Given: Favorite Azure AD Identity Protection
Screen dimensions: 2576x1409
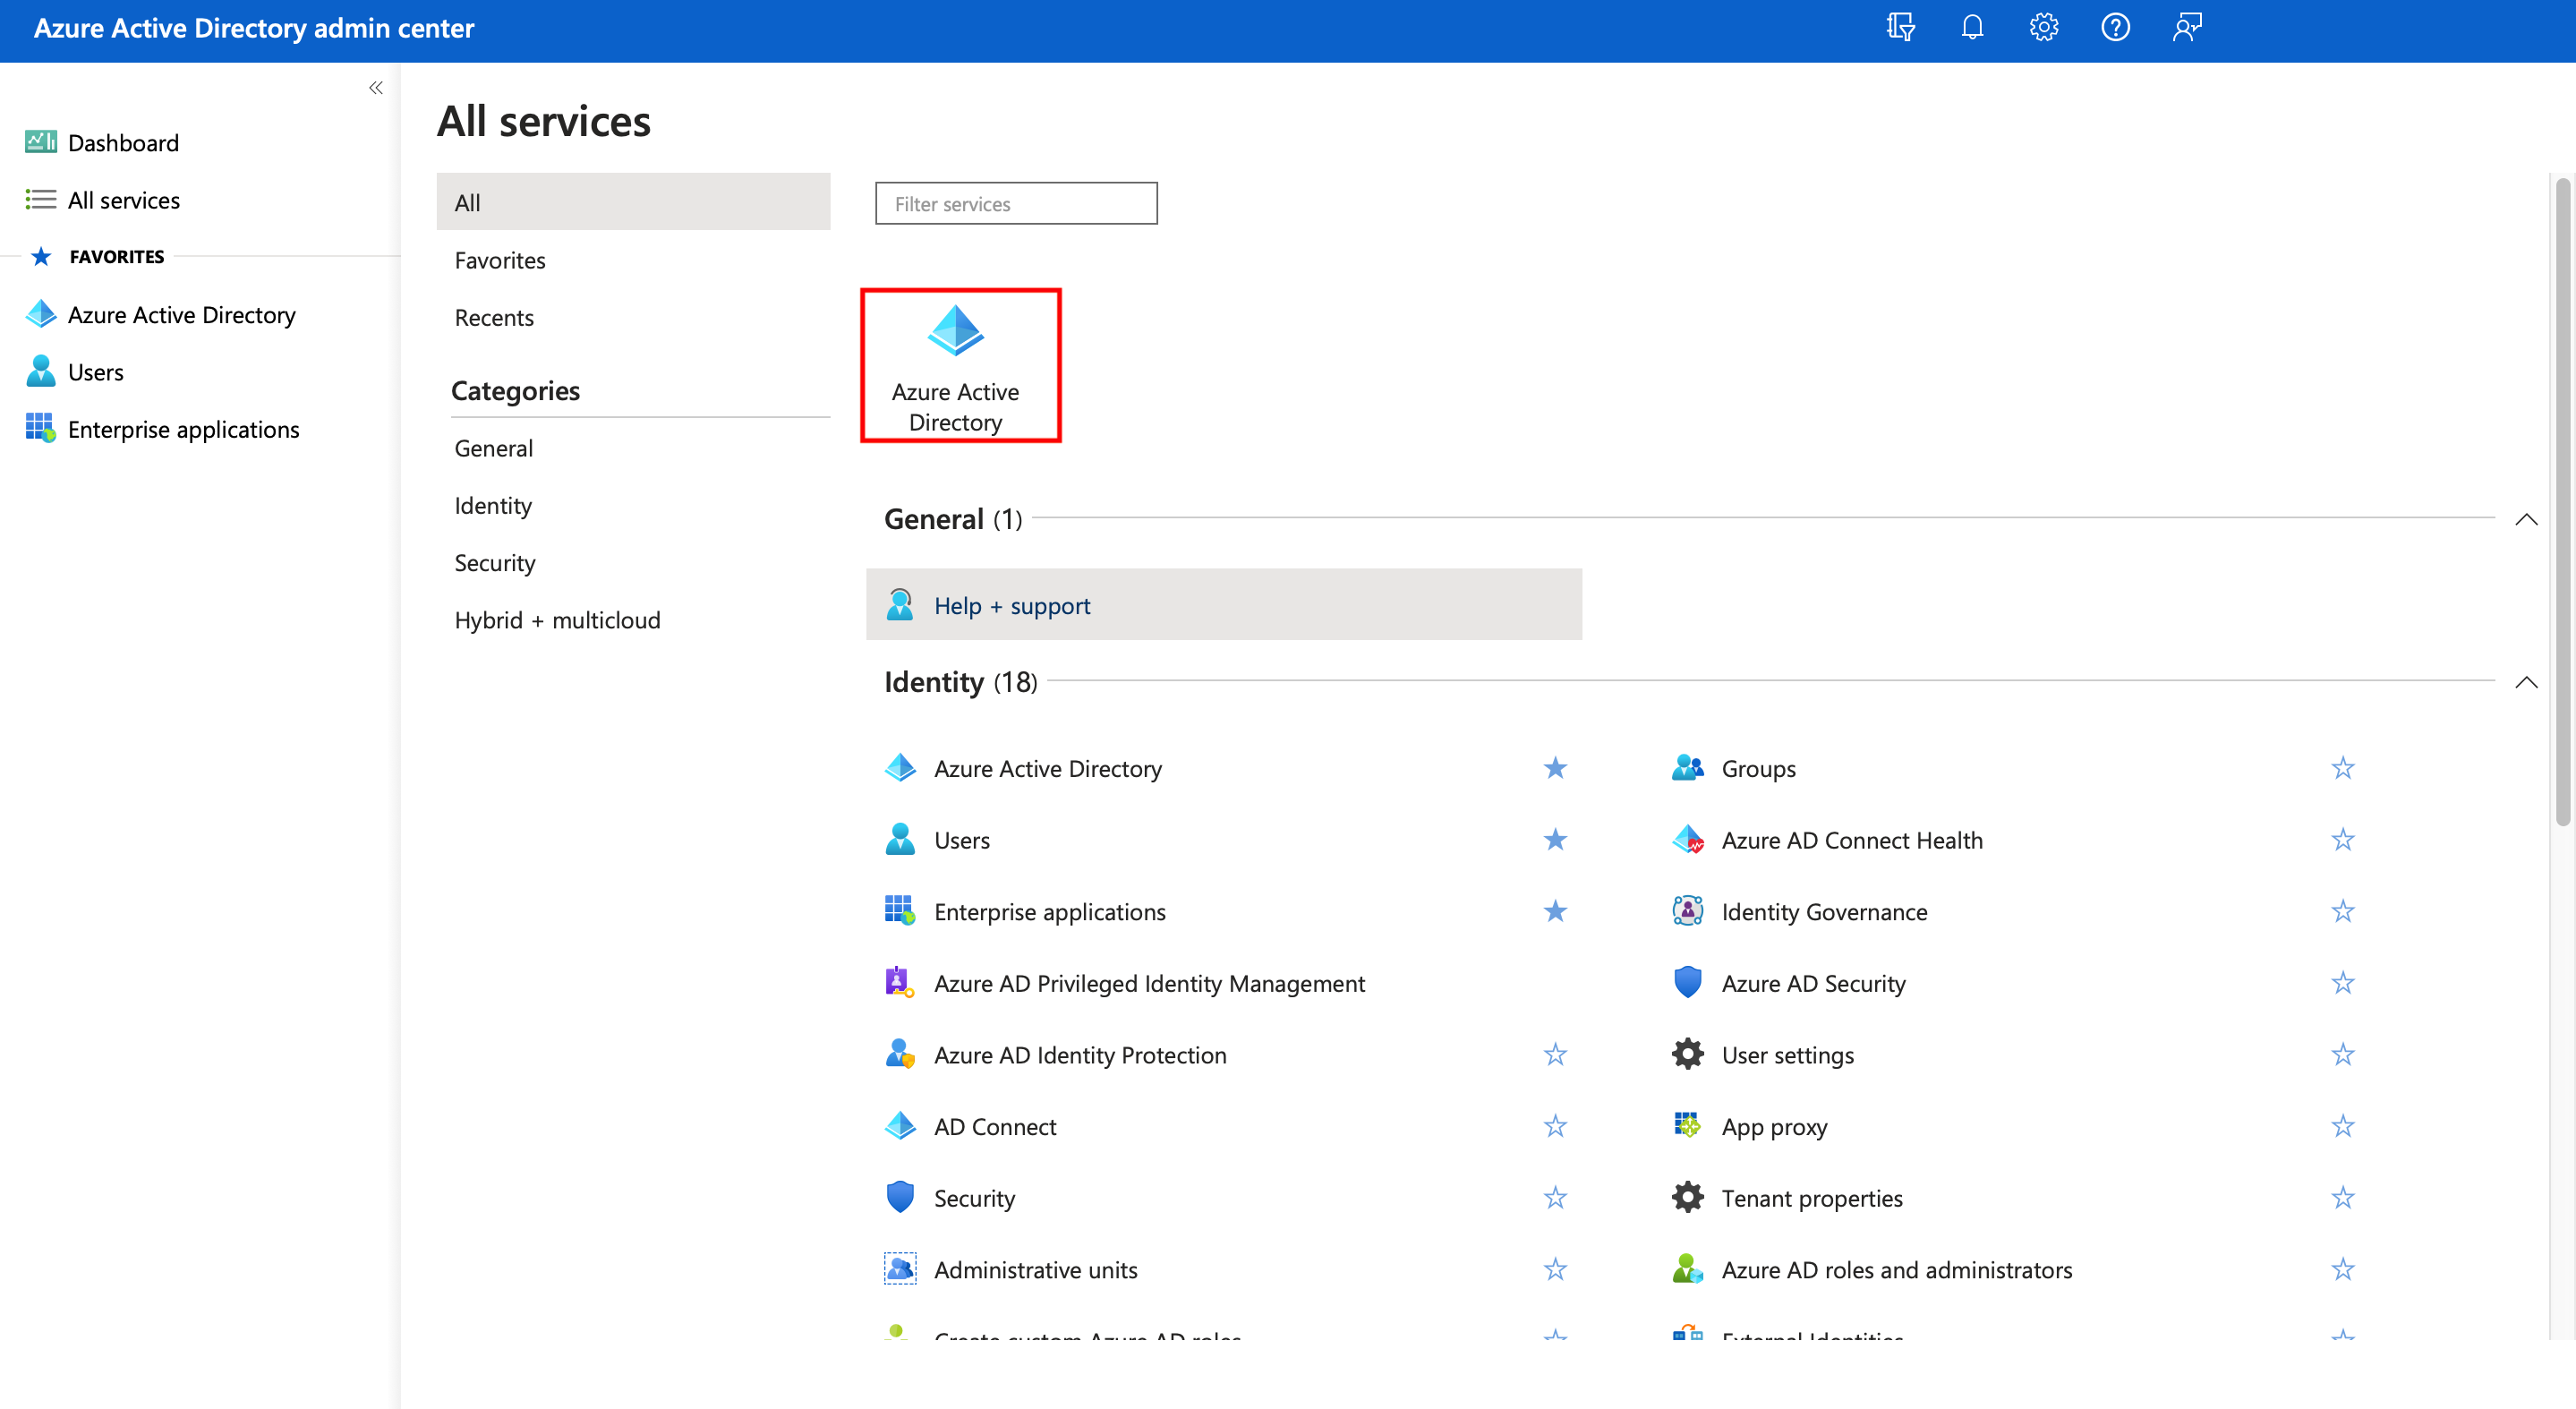Looking at the screenshot, I should pyautogui.click(x=1554, y=1054).
